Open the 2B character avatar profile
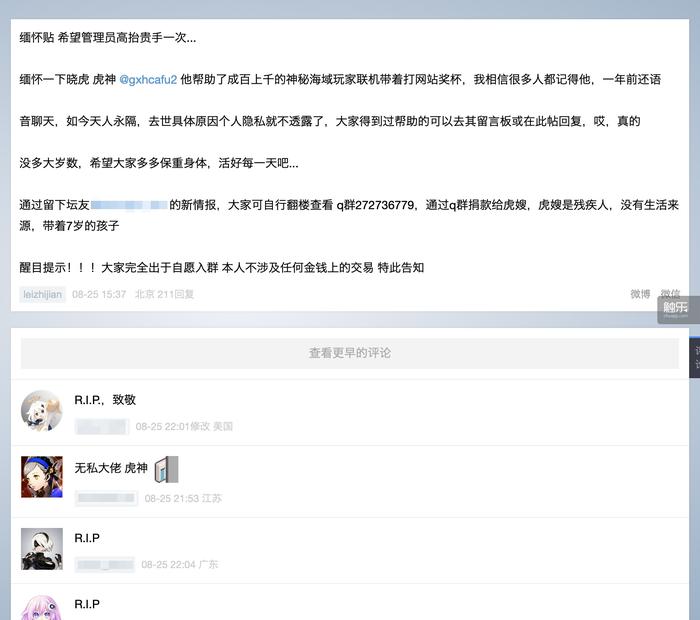The height and width of the screenshot is (620, 700). pyautogui.click(x=42, y=549)
